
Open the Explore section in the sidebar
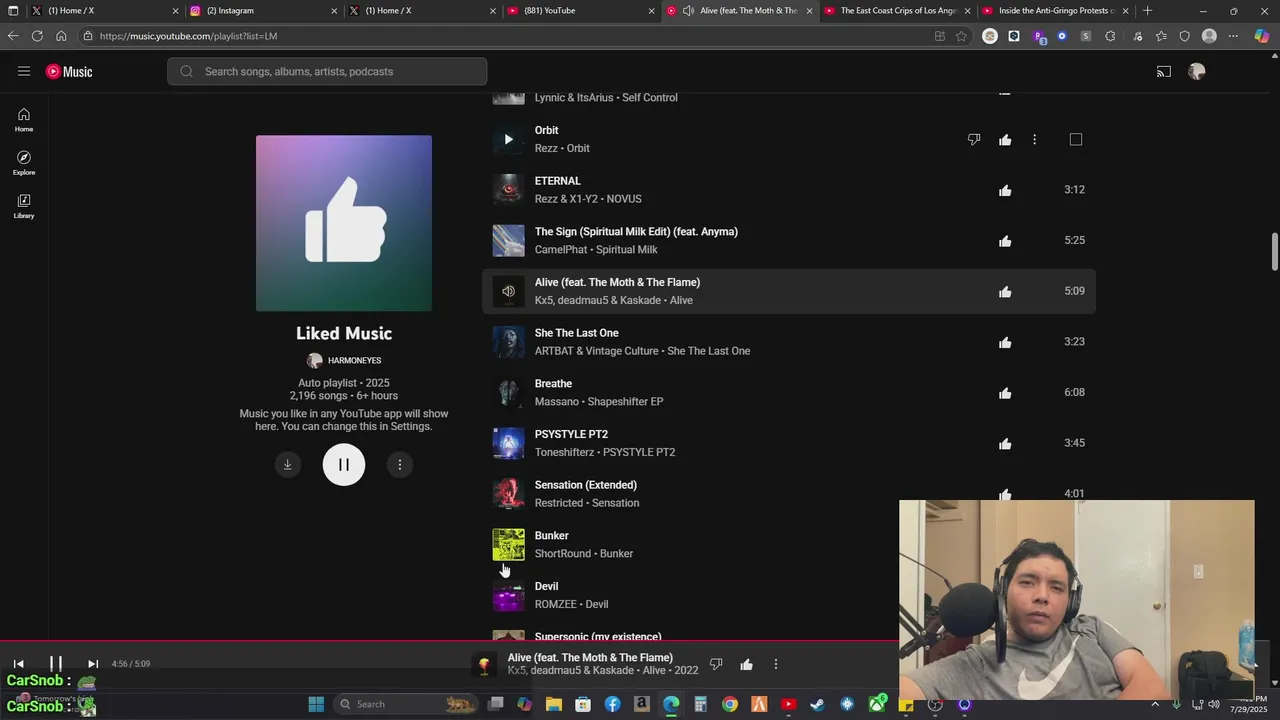coord(24,163)
